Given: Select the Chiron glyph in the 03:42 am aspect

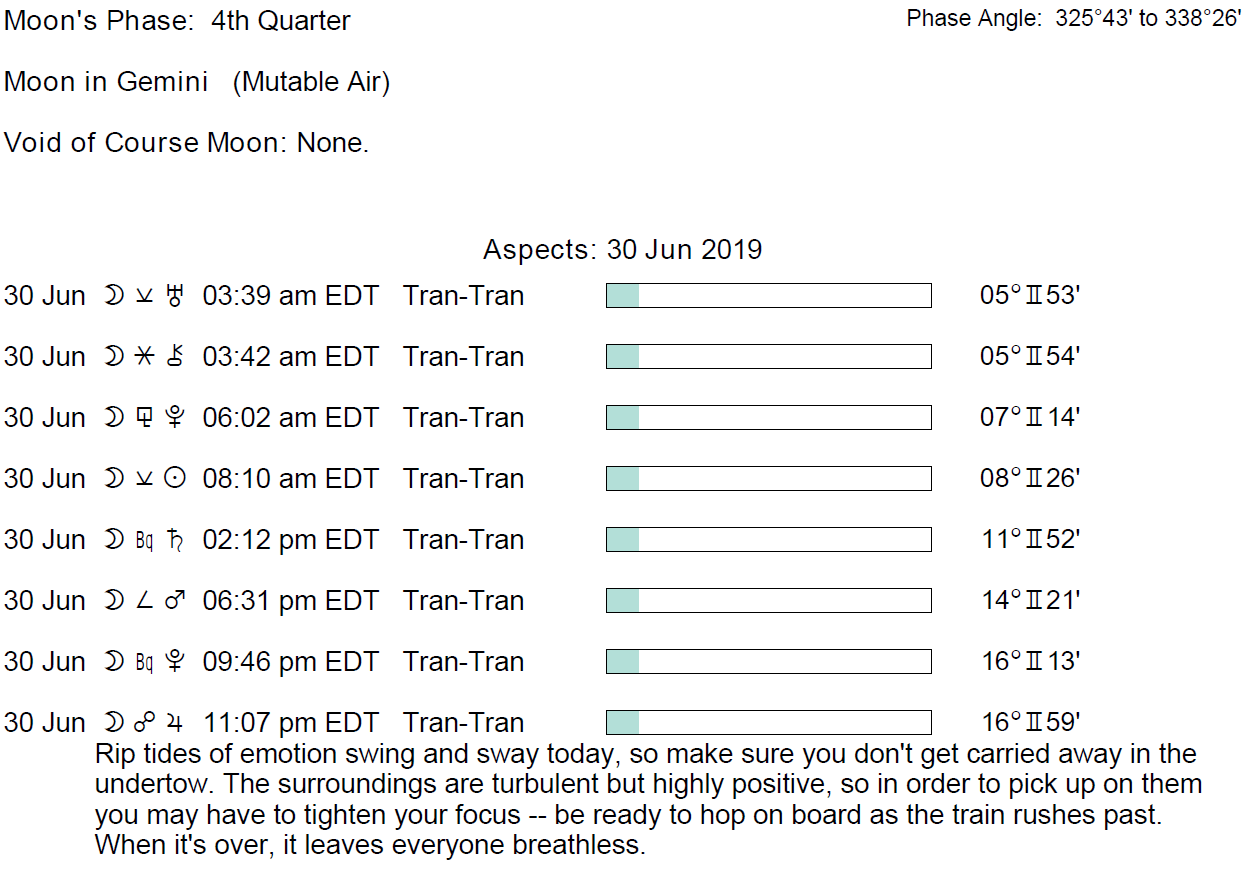Looking at the screenshot, I should coord(177,357).
